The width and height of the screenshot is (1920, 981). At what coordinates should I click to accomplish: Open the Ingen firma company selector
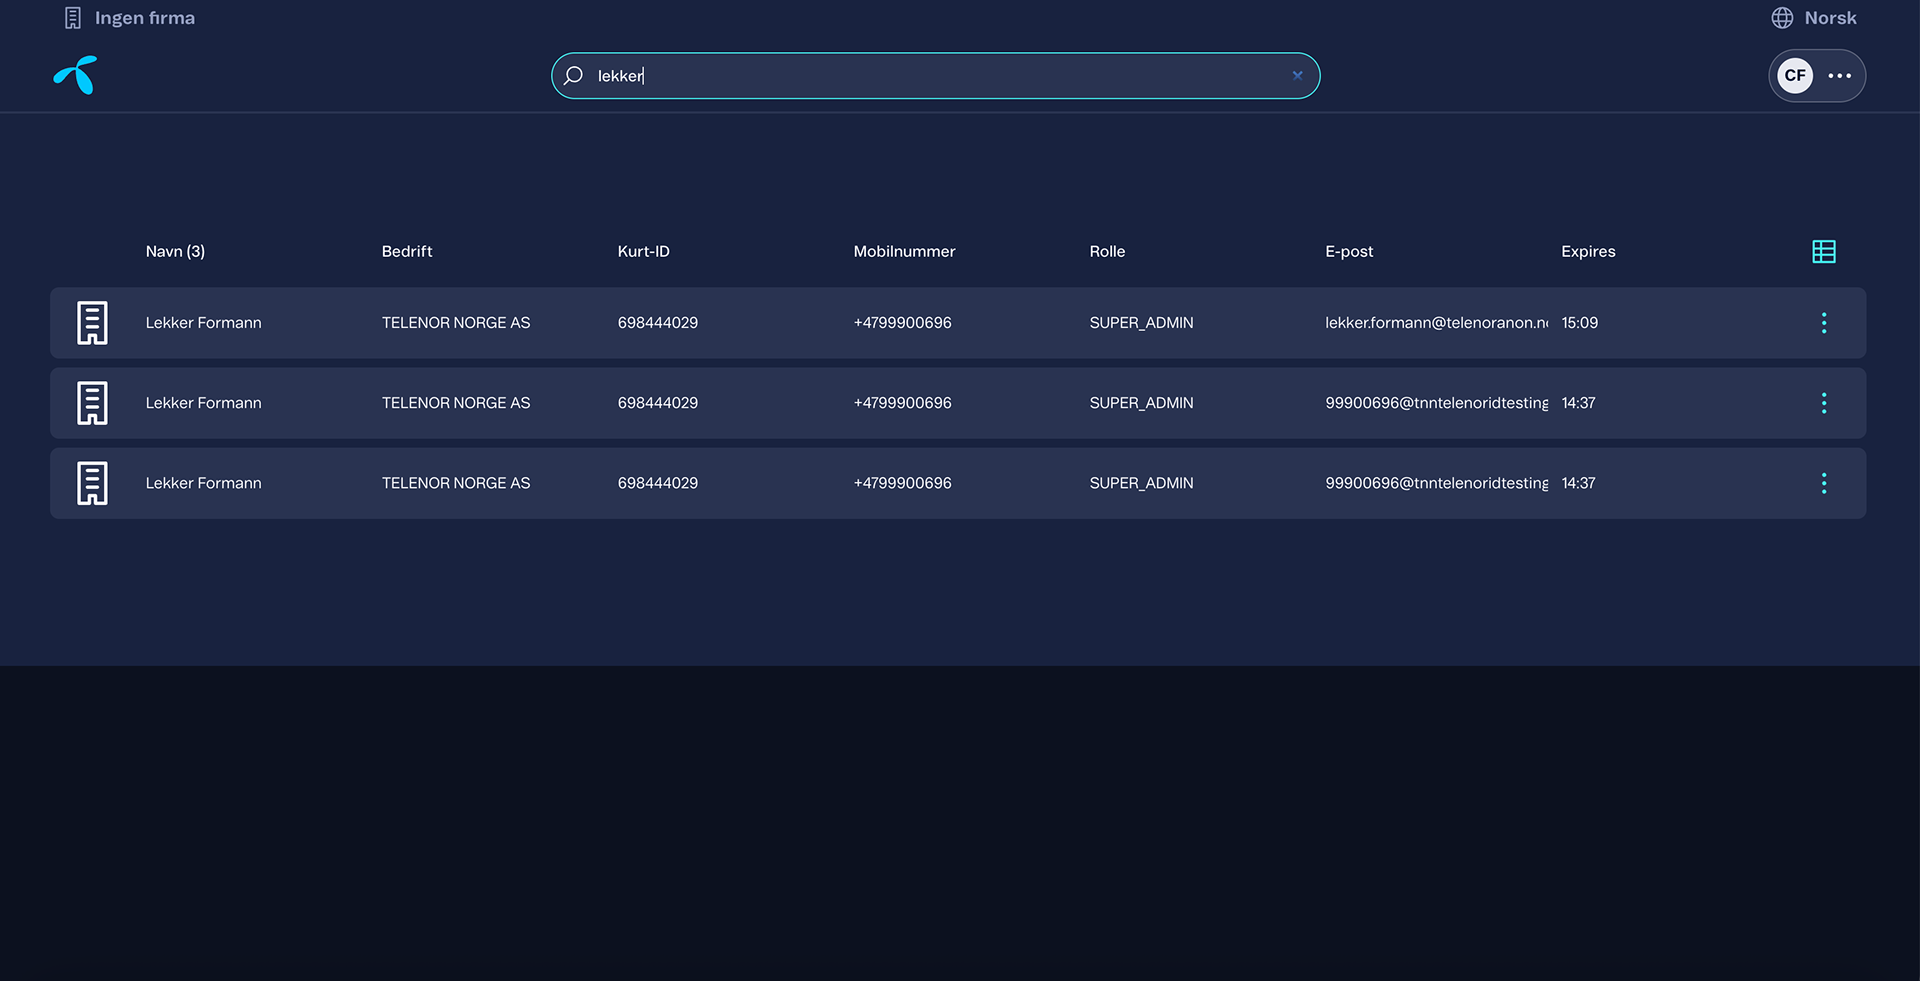(x=130, y=18)
